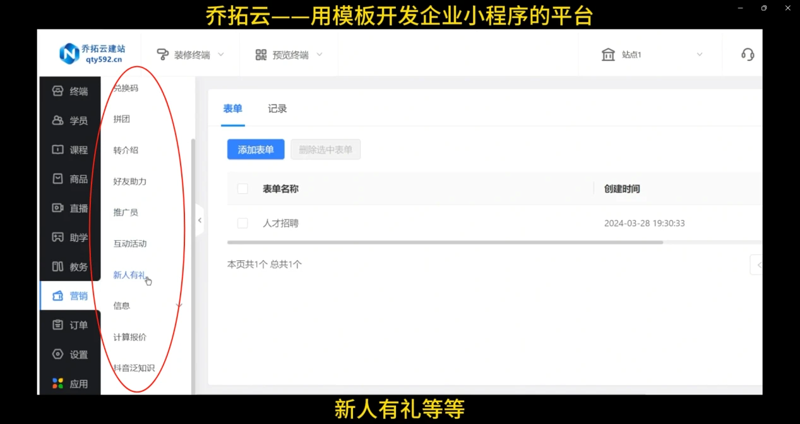Screen dimensions: 800x424
Task: Open the 站点1 site dropdown arrow
Action: [699, 55]
